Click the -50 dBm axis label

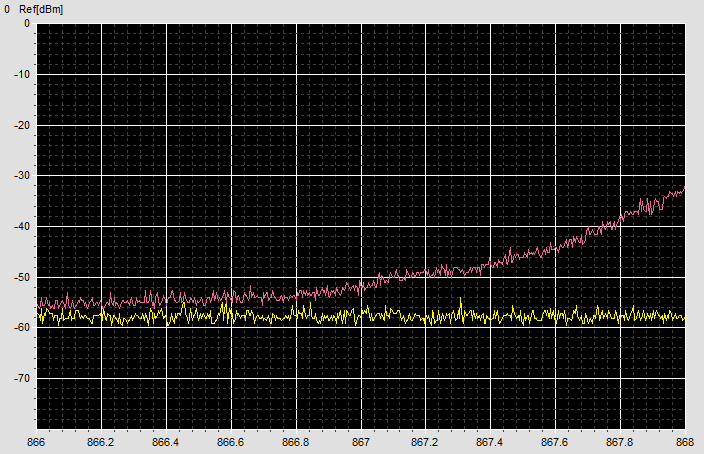click(22, 278)
